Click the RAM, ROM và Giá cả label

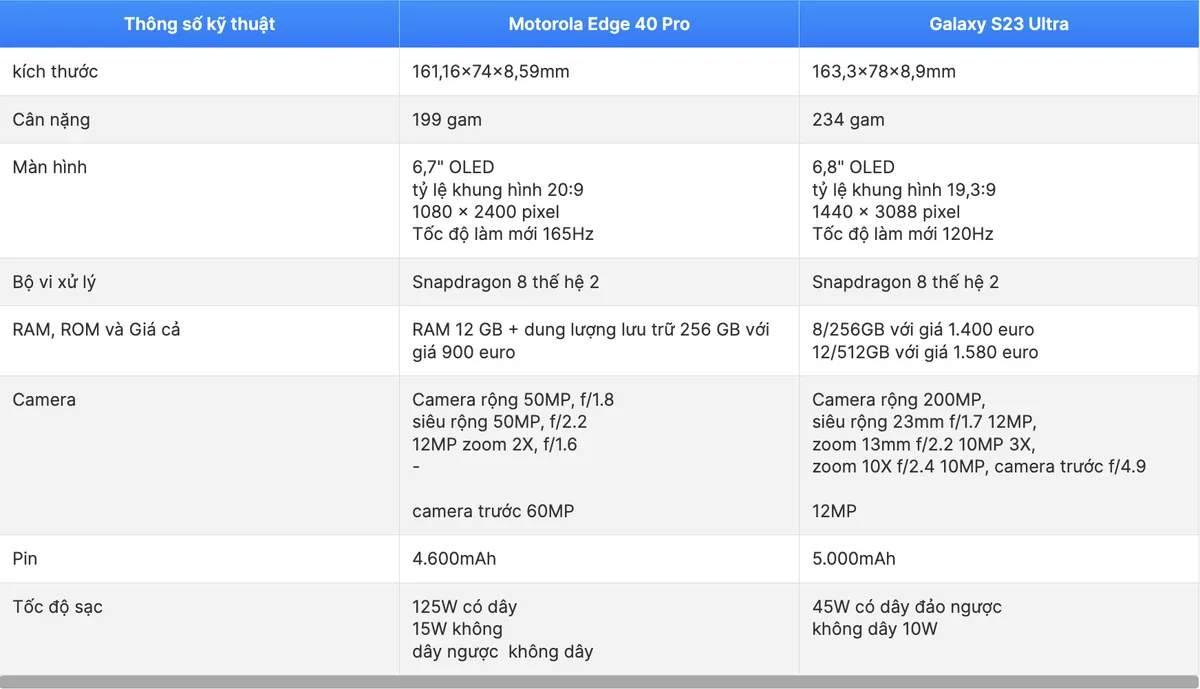pyautogui.click(x=96, y=329)
